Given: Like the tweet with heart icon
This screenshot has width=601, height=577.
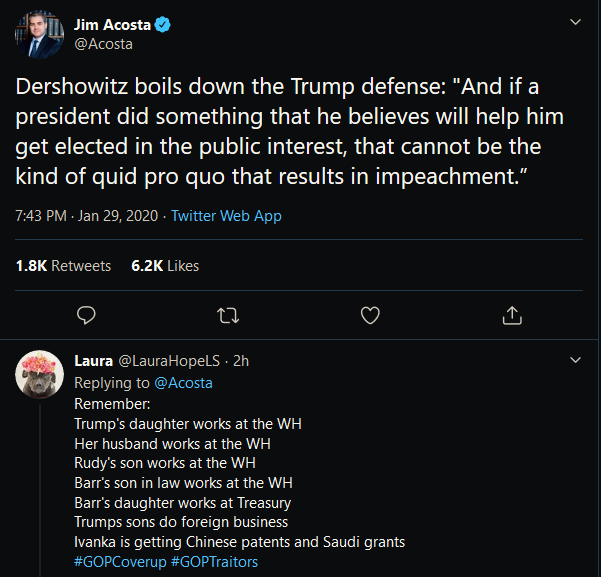Looking at the screenshot, I should (x=370, y=315).
